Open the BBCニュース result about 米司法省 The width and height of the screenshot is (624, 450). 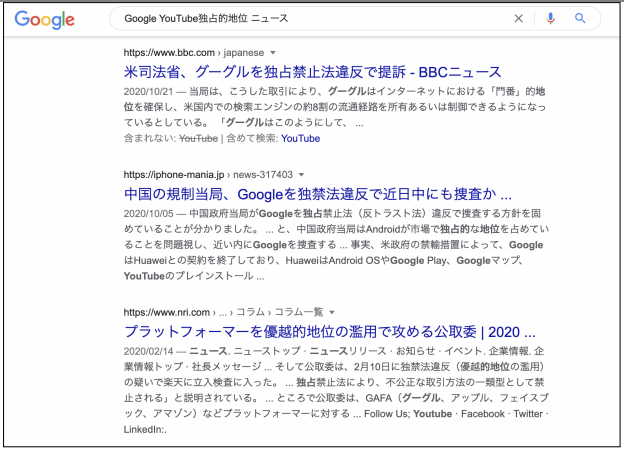point(312,72)
